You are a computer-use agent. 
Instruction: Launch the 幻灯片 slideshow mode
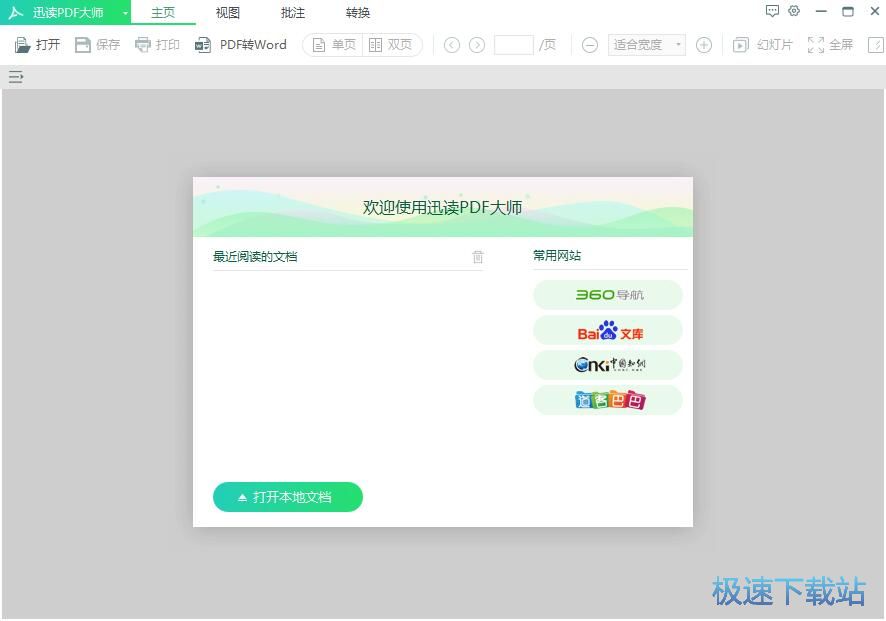762,44
